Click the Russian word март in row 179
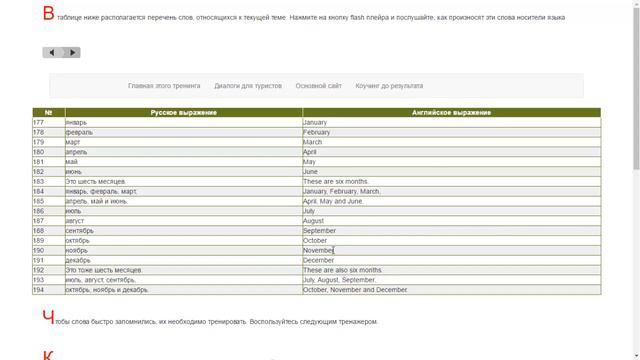Screen dimensions: 640x360 73,142
